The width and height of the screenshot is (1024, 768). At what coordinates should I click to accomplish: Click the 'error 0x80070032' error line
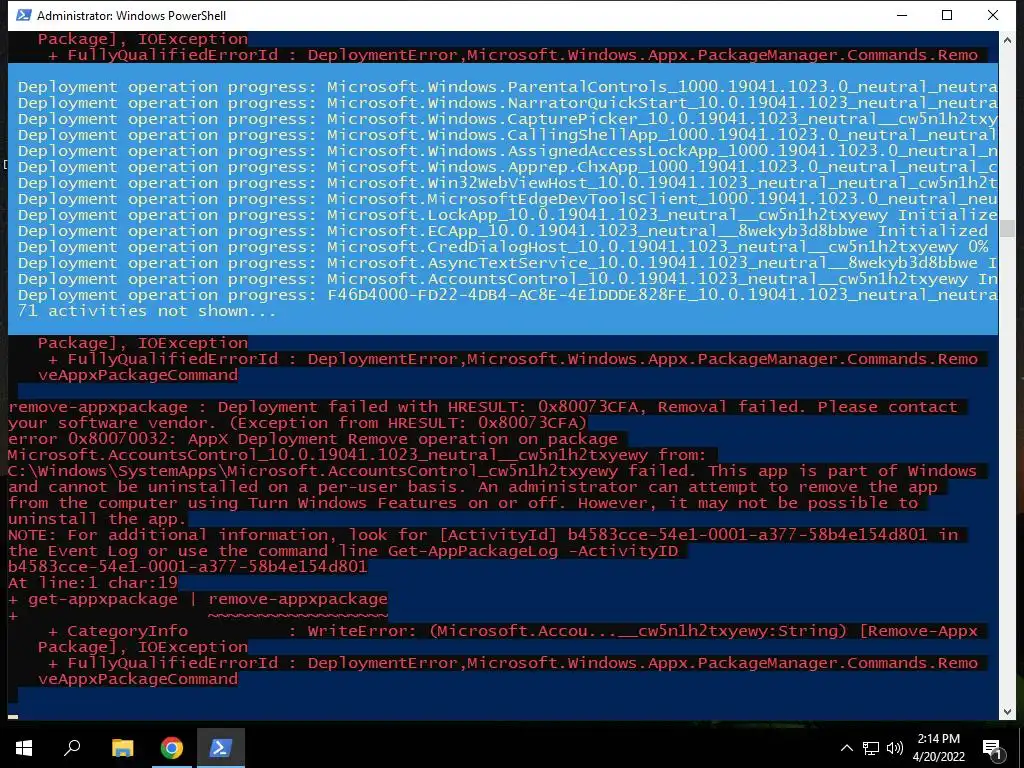point(313,439)
